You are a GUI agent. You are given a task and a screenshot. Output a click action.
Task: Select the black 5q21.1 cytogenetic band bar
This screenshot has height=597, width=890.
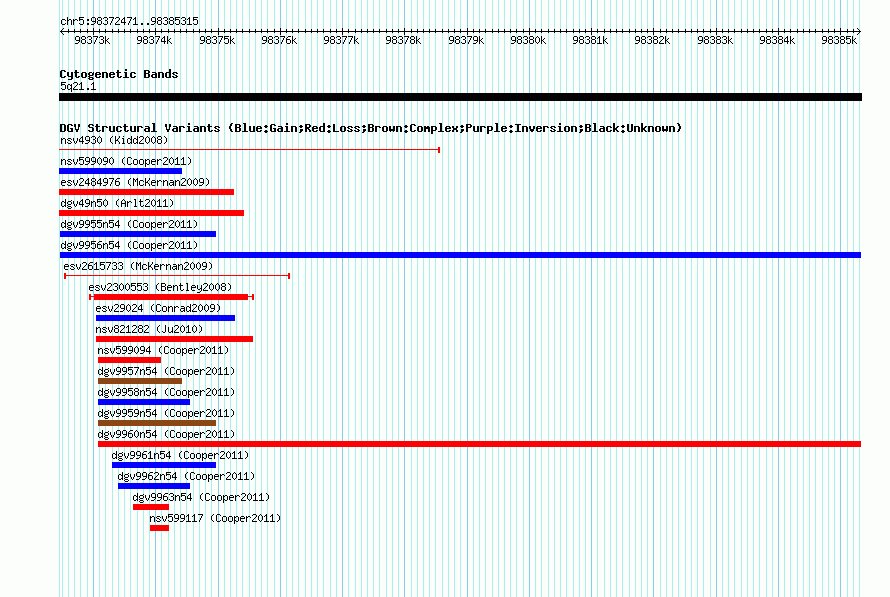pyautogui.click(x=460, y=97)
